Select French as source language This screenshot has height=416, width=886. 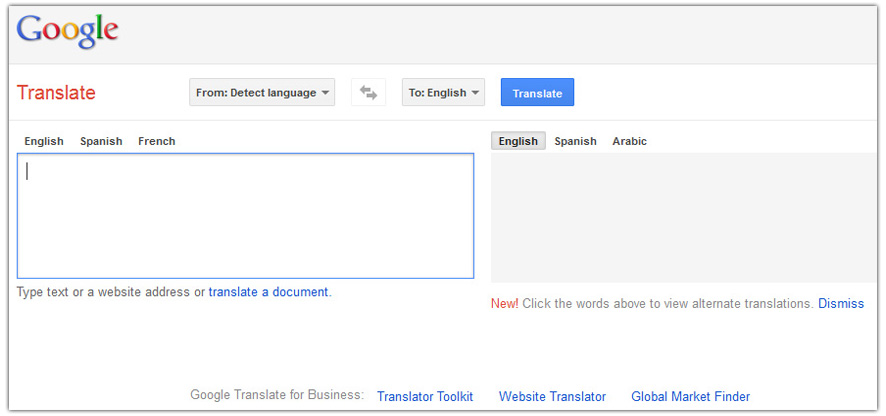[157, 141]
